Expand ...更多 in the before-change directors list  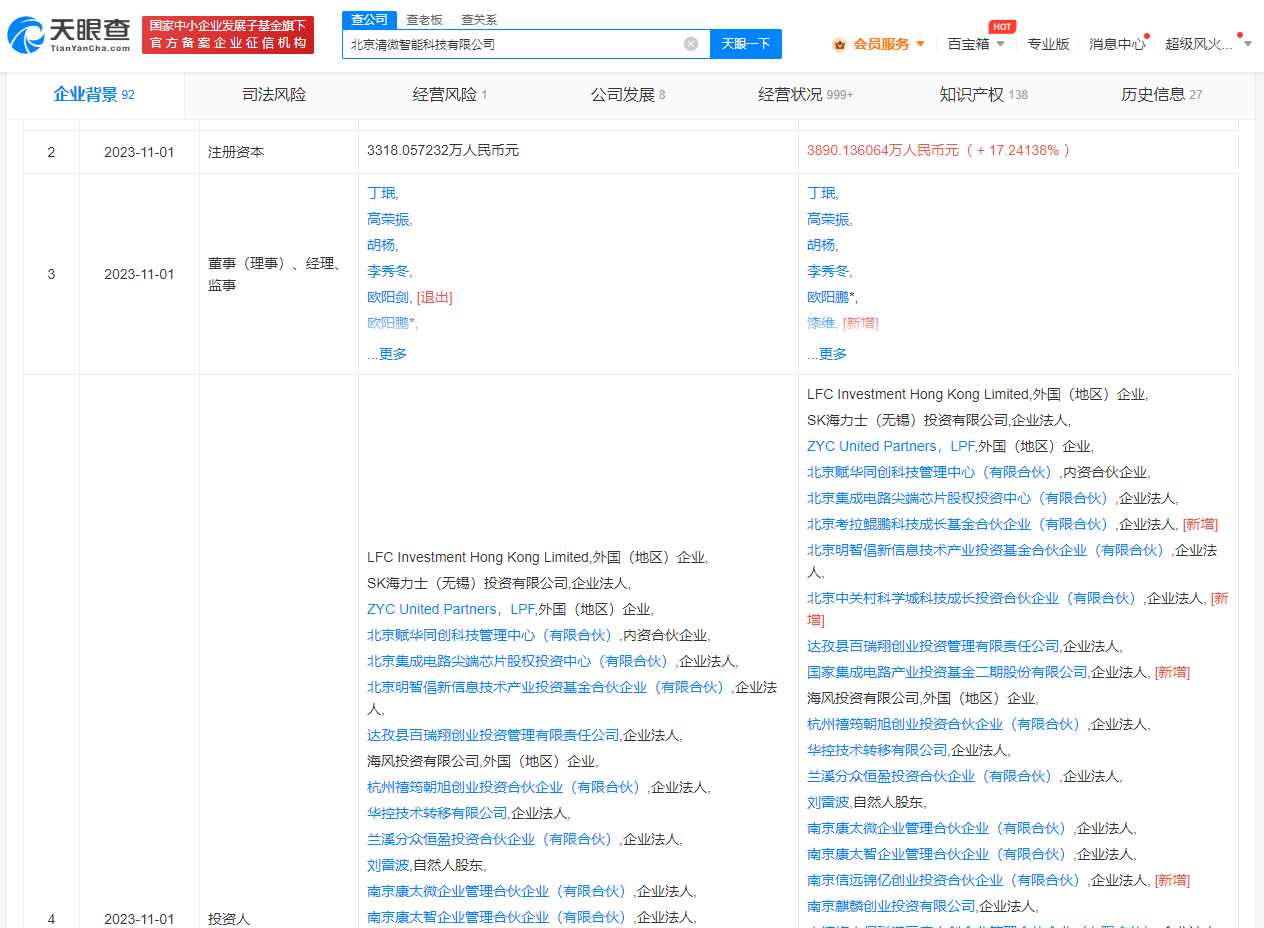pyautogui.click(x=387, y=354)
